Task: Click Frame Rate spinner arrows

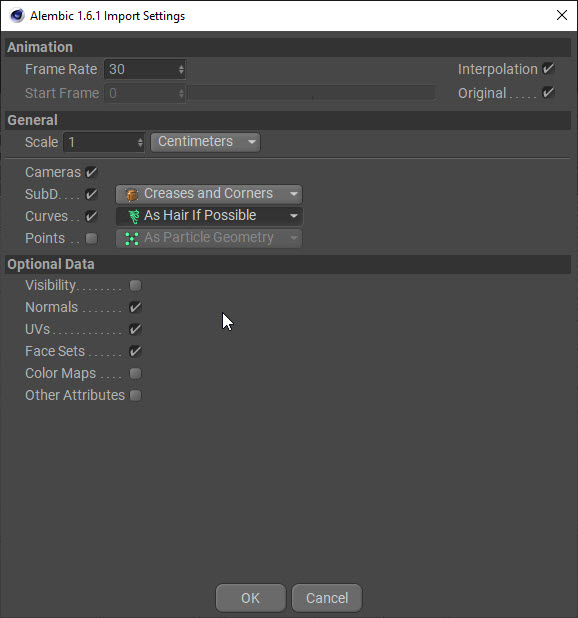Action: (181, 70)
